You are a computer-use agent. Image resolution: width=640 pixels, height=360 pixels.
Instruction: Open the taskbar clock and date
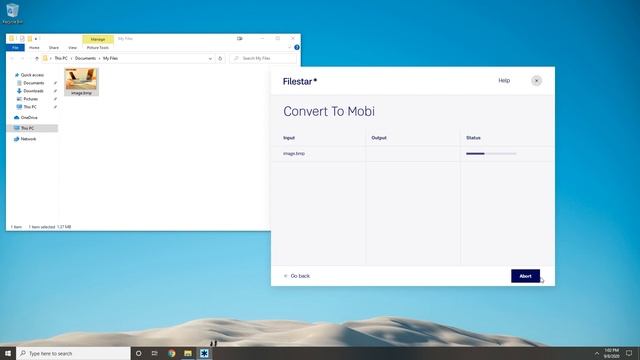611,353
